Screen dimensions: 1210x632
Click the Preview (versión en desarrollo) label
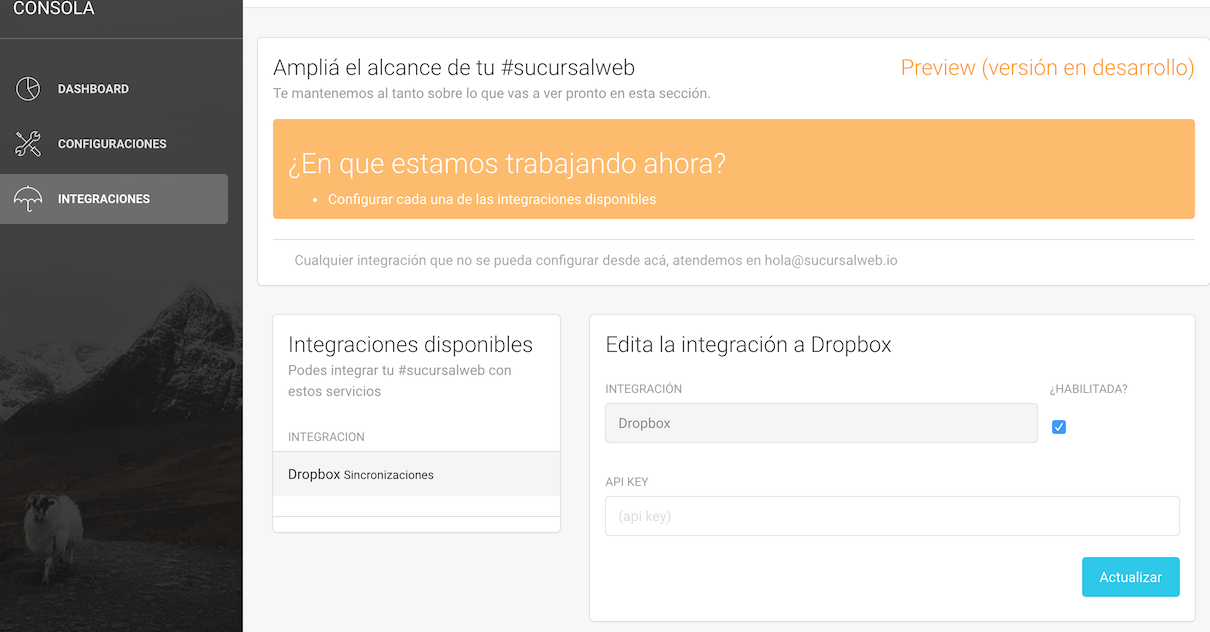pos(1046,68)
